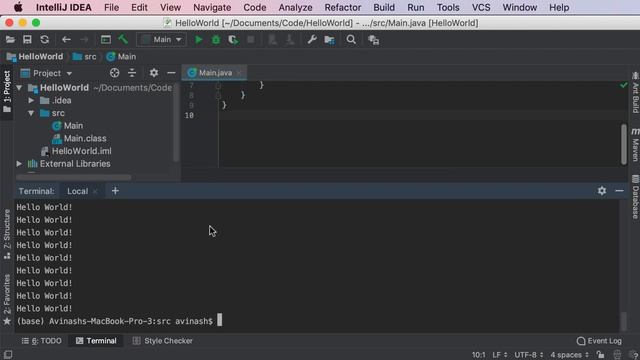Open file icon in main toolbar
640x360 pixels.
tap(10, 40)
